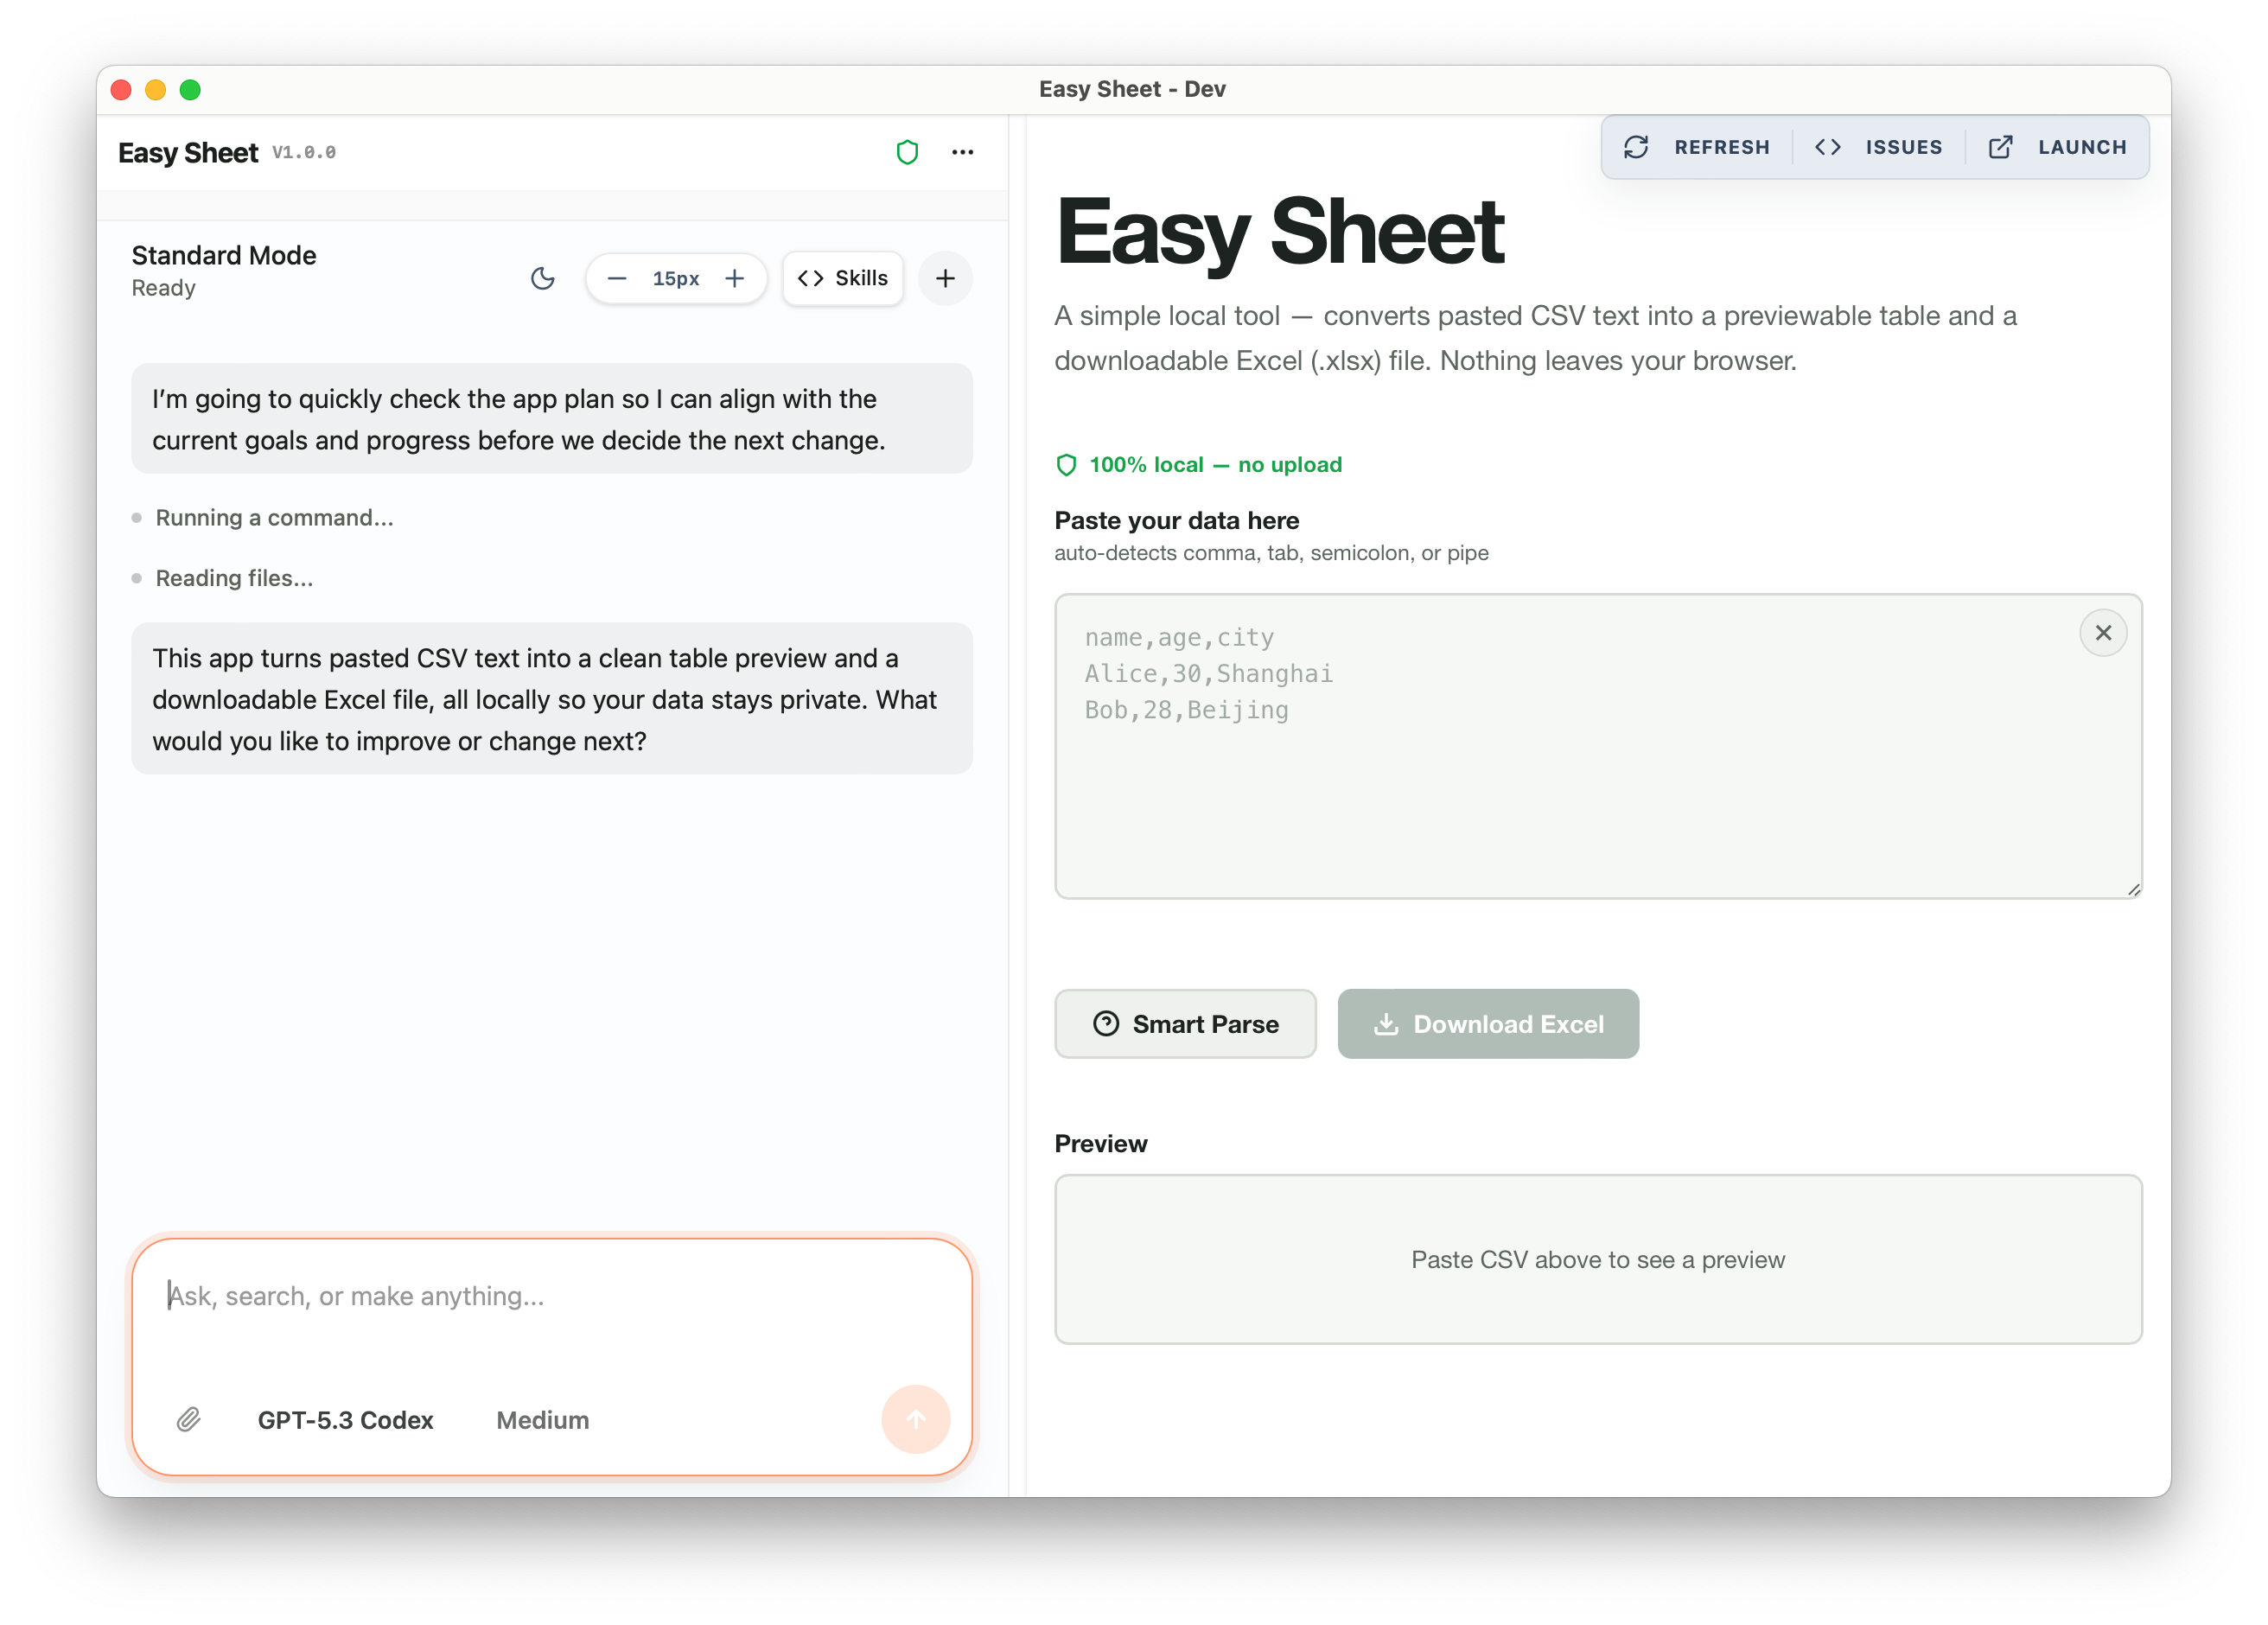Click the shield privacy icon in the header
The height and width of the screenshot is (1625, 2268).
(907, 152)
